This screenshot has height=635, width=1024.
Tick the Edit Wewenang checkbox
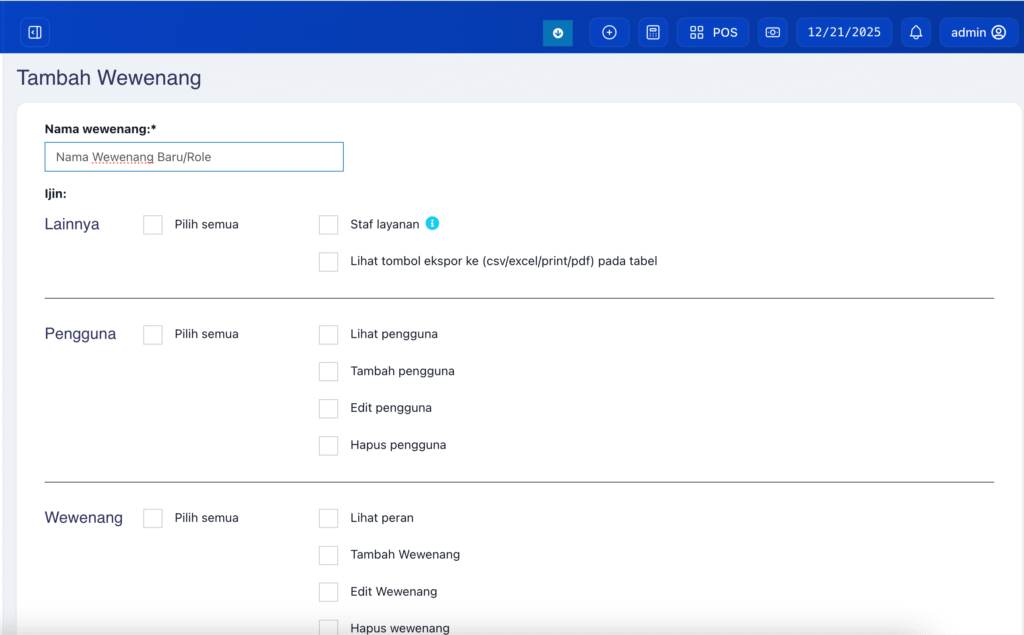tap(329, 592)
